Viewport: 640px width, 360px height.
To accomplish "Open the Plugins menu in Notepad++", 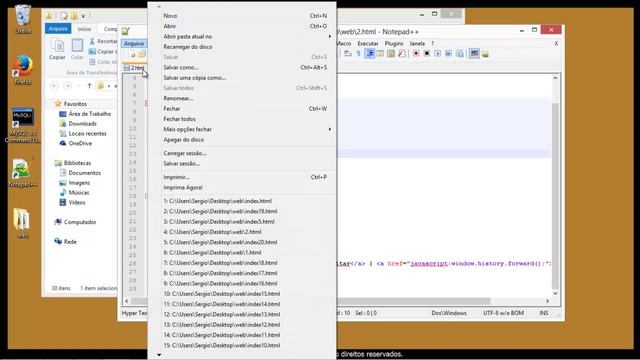I will click(394, 43).
